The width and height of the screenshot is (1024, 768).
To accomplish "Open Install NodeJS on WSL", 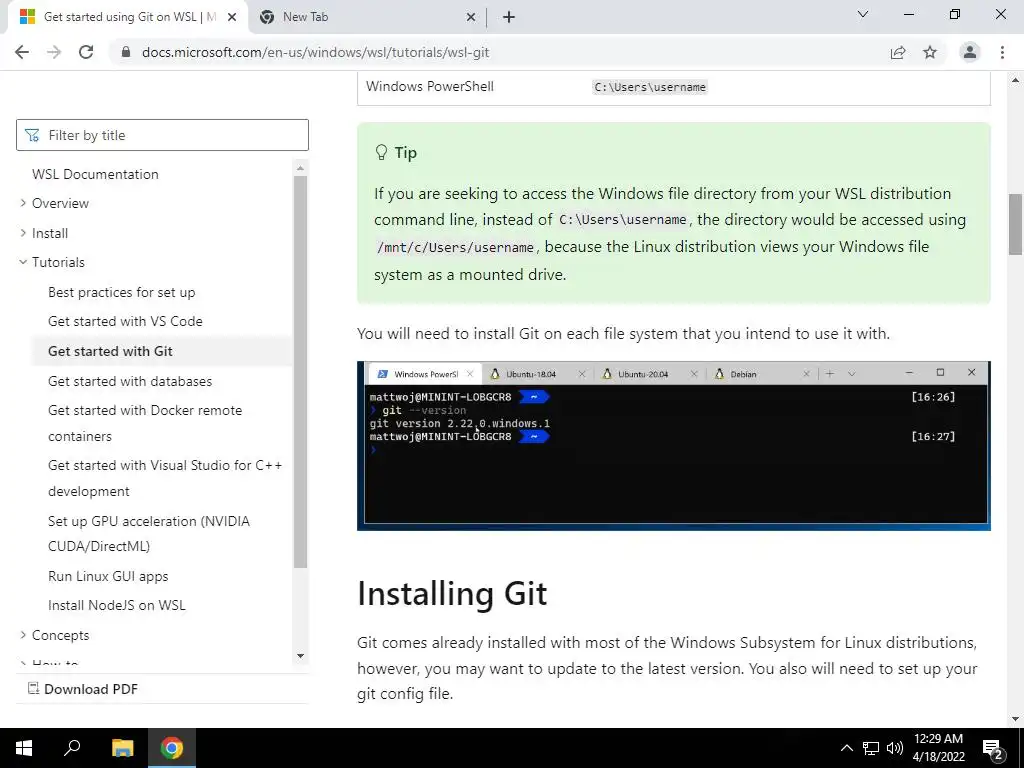I will click(x=116, y=605).
